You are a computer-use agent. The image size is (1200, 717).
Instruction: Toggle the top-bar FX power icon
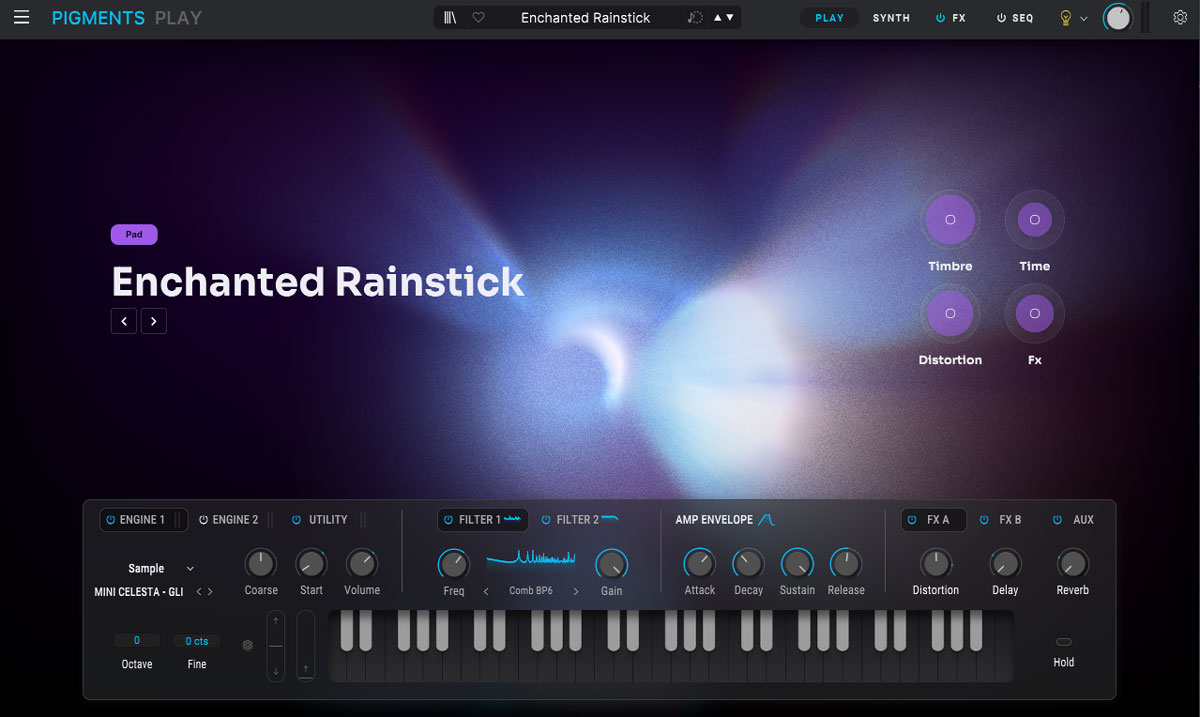coord(940,18)
